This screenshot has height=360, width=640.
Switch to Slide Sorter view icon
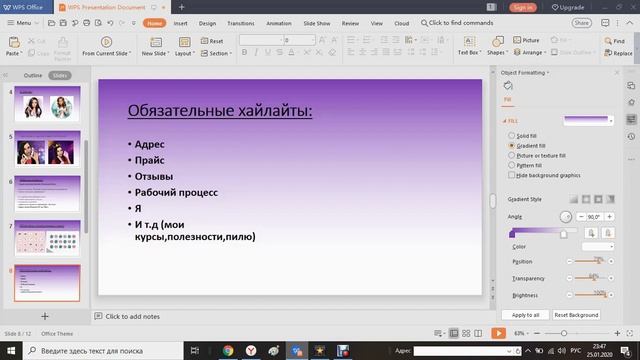[x=466, y=333]
